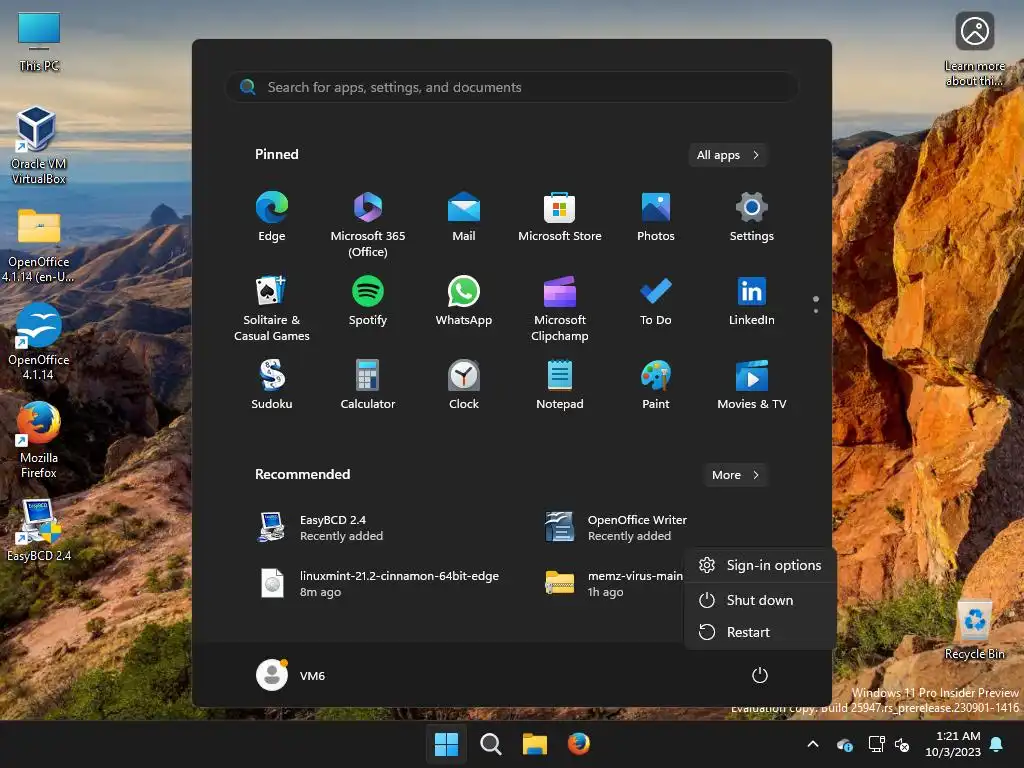This screenshot has height=768, width=1024.
Task: Open the Sudoku game
Action: pyautogui.click(x=272, y=385)
